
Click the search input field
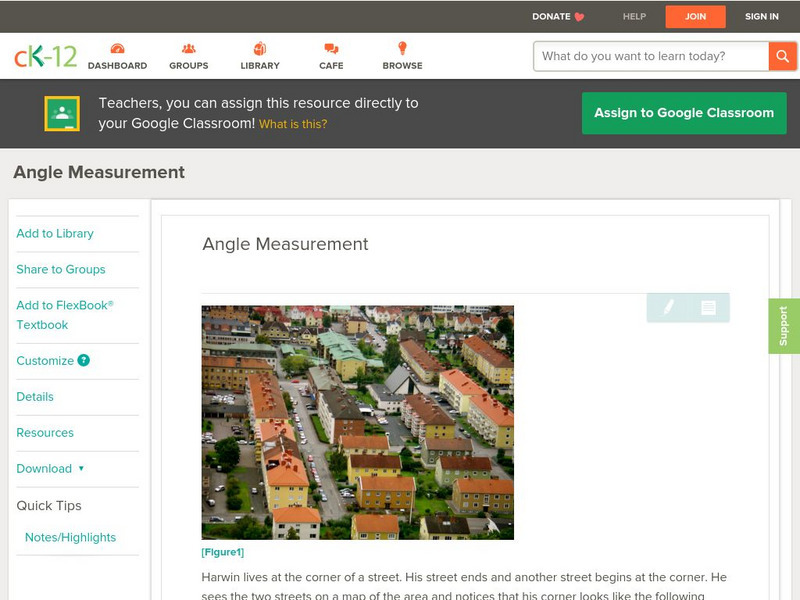click(650, 56)
